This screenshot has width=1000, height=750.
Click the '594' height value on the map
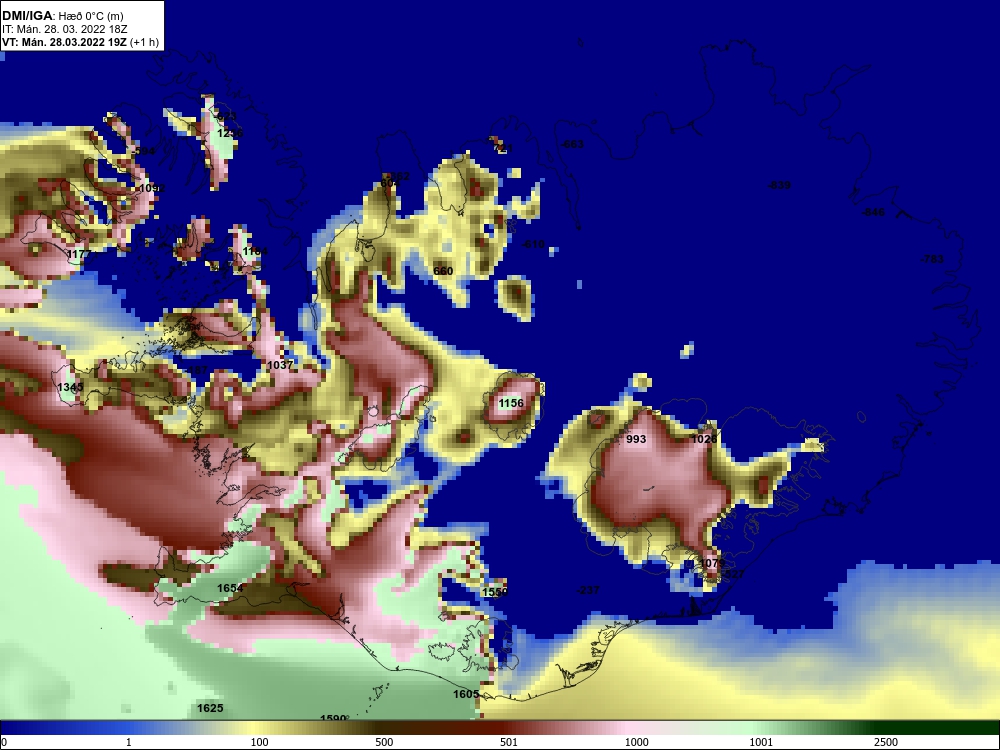145,151
